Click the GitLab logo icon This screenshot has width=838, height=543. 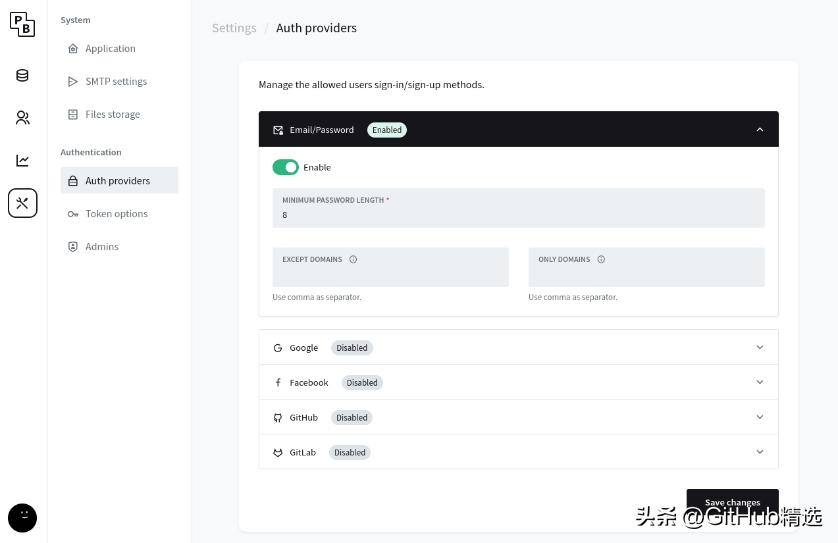(x=278, y=453)
